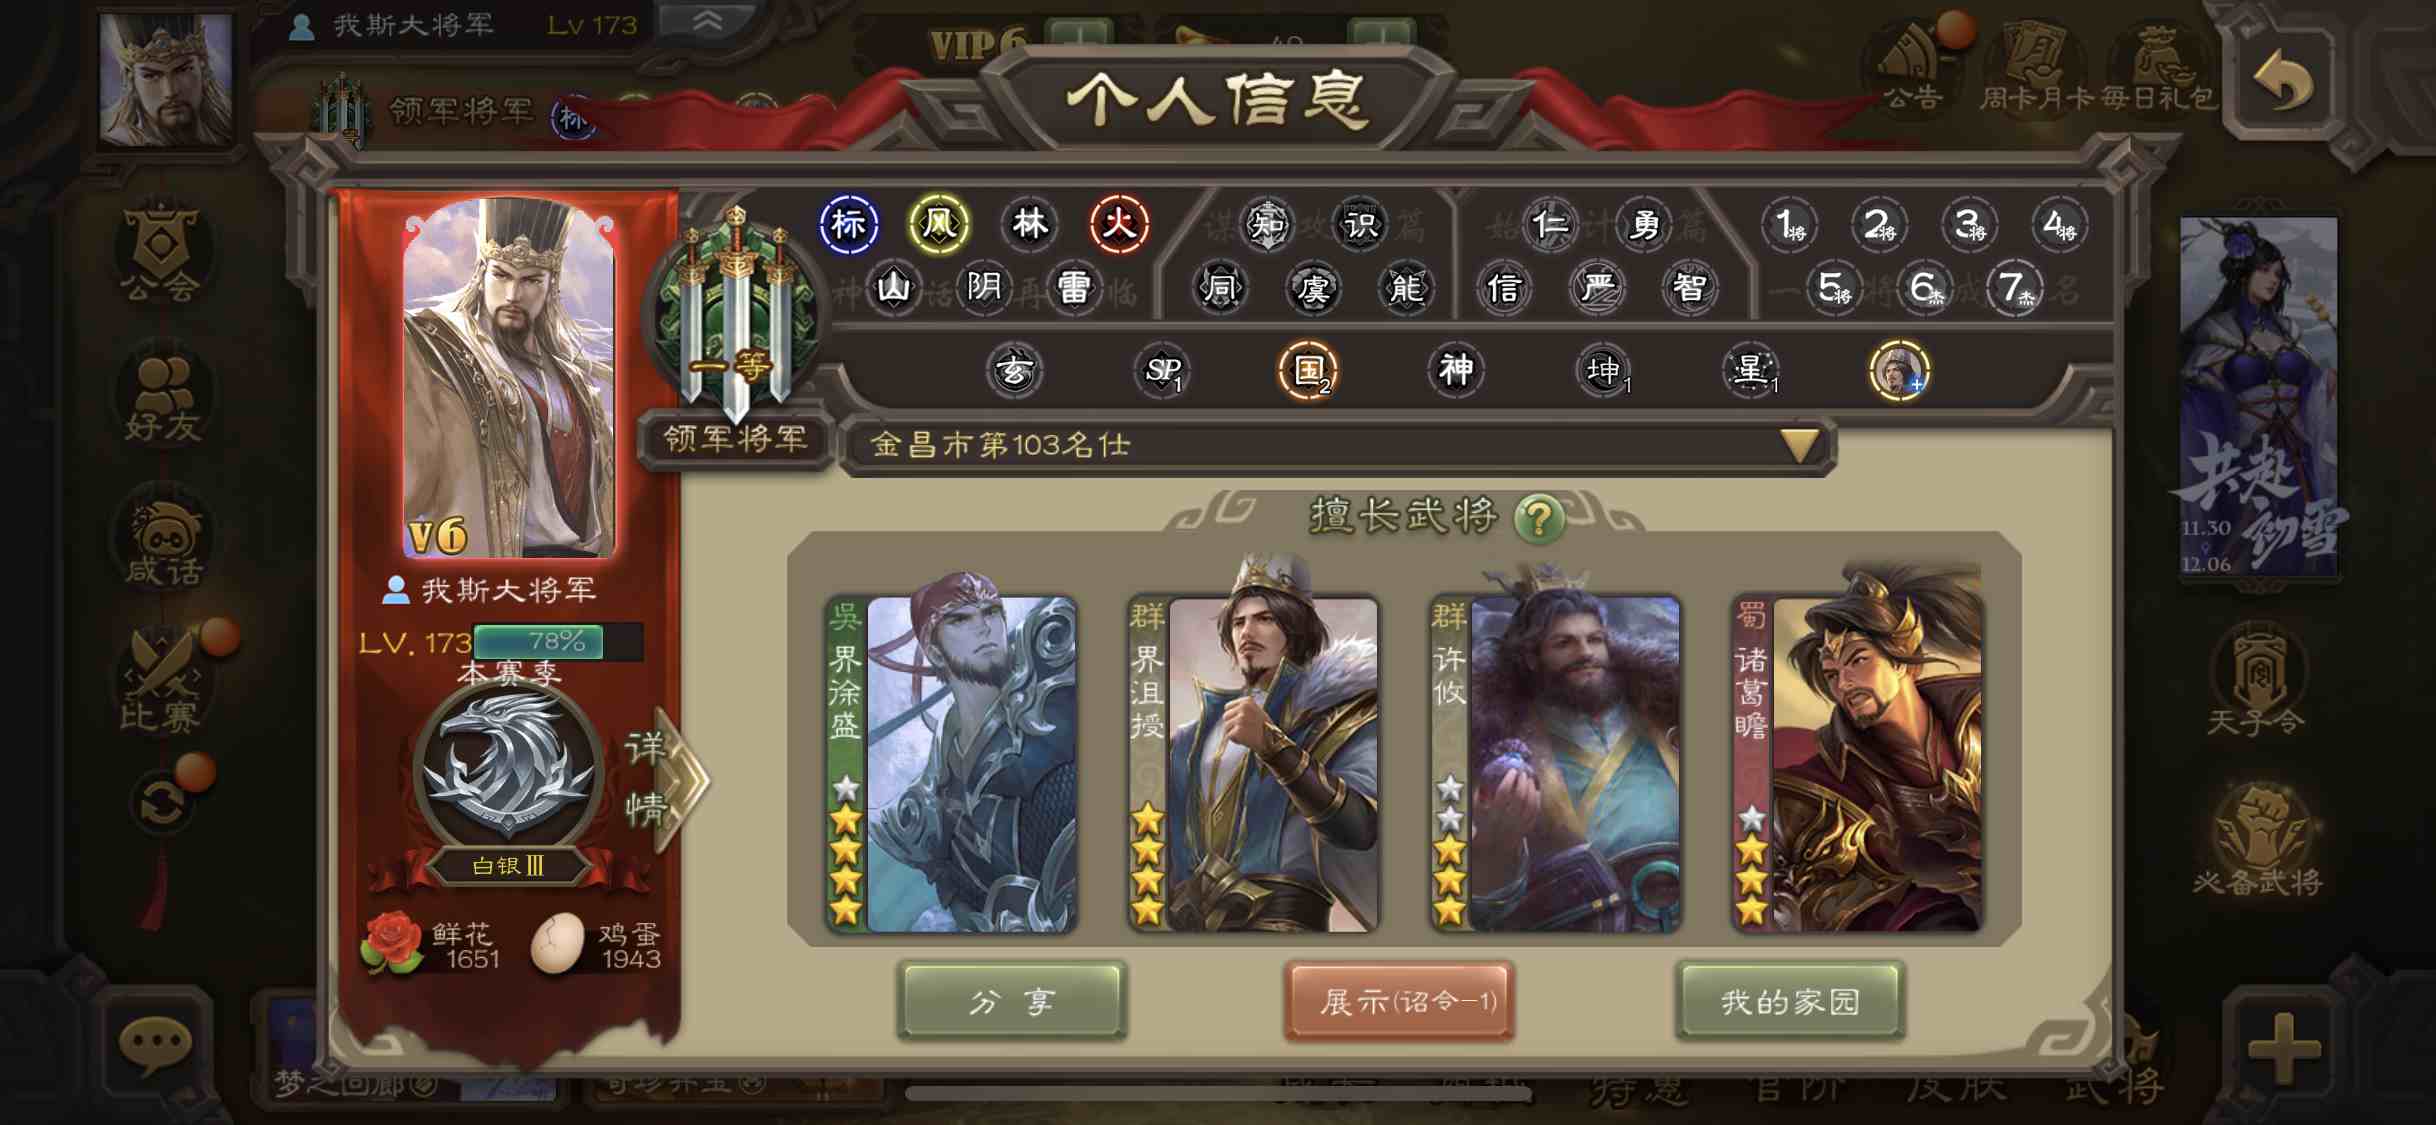Viewport: 2436px width, 1125px height.
Task: Click the level 78% experience bar
Action: [x=557, y=642]
